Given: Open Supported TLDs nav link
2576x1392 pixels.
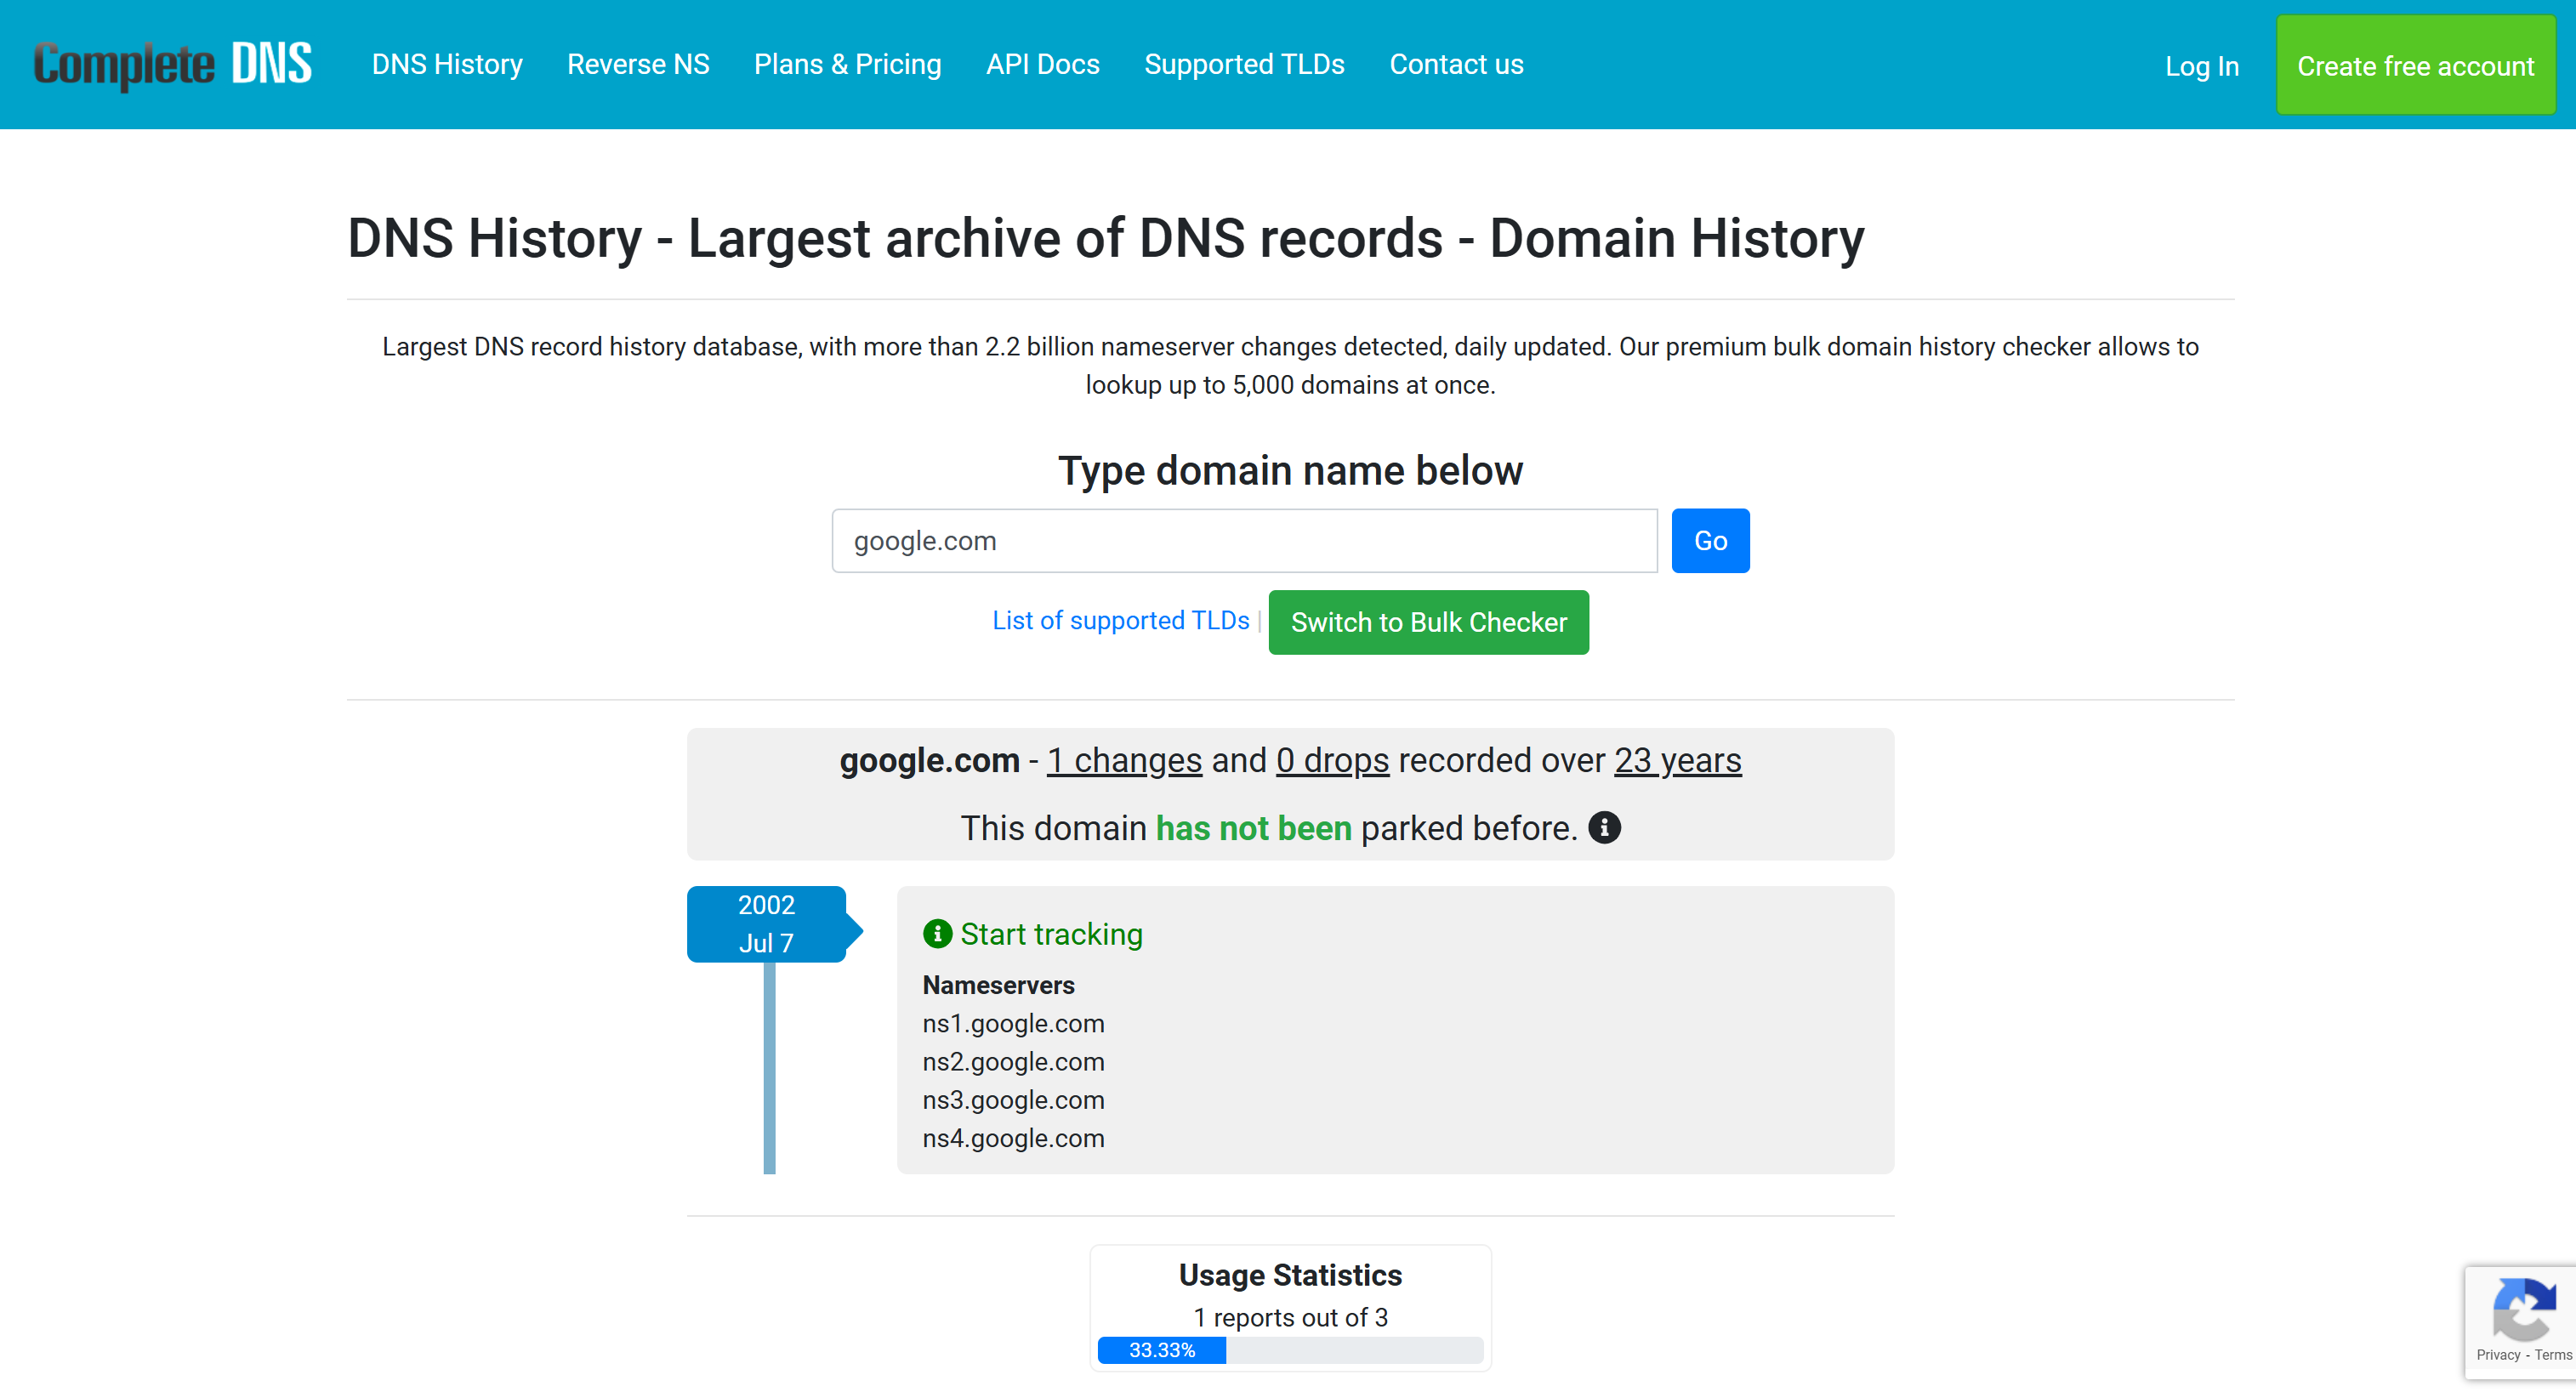Looking at the screenshot, I should [x=1244, y=64].
